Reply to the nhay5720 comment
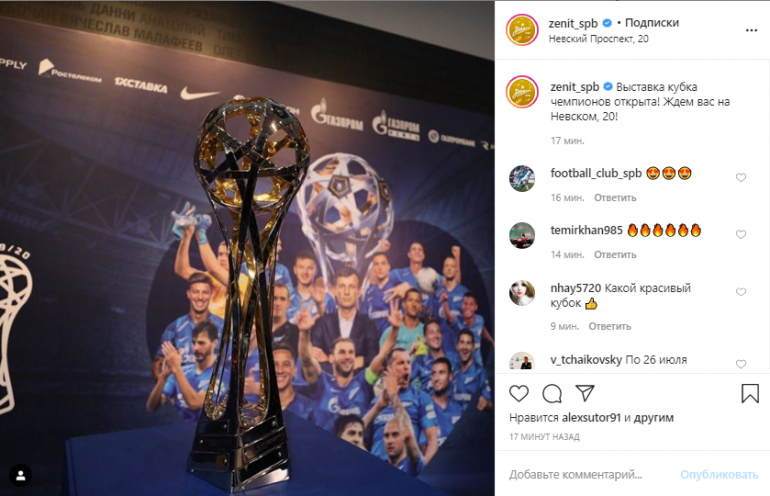This screenshot has width=770, height=496. coord(609,327)
